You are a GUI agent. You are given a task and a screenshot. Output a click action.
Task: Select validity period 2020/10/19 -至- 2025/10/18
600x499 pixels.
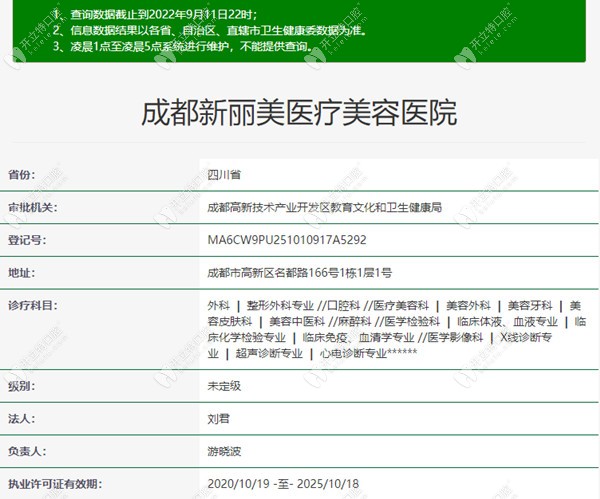(283, 484)
